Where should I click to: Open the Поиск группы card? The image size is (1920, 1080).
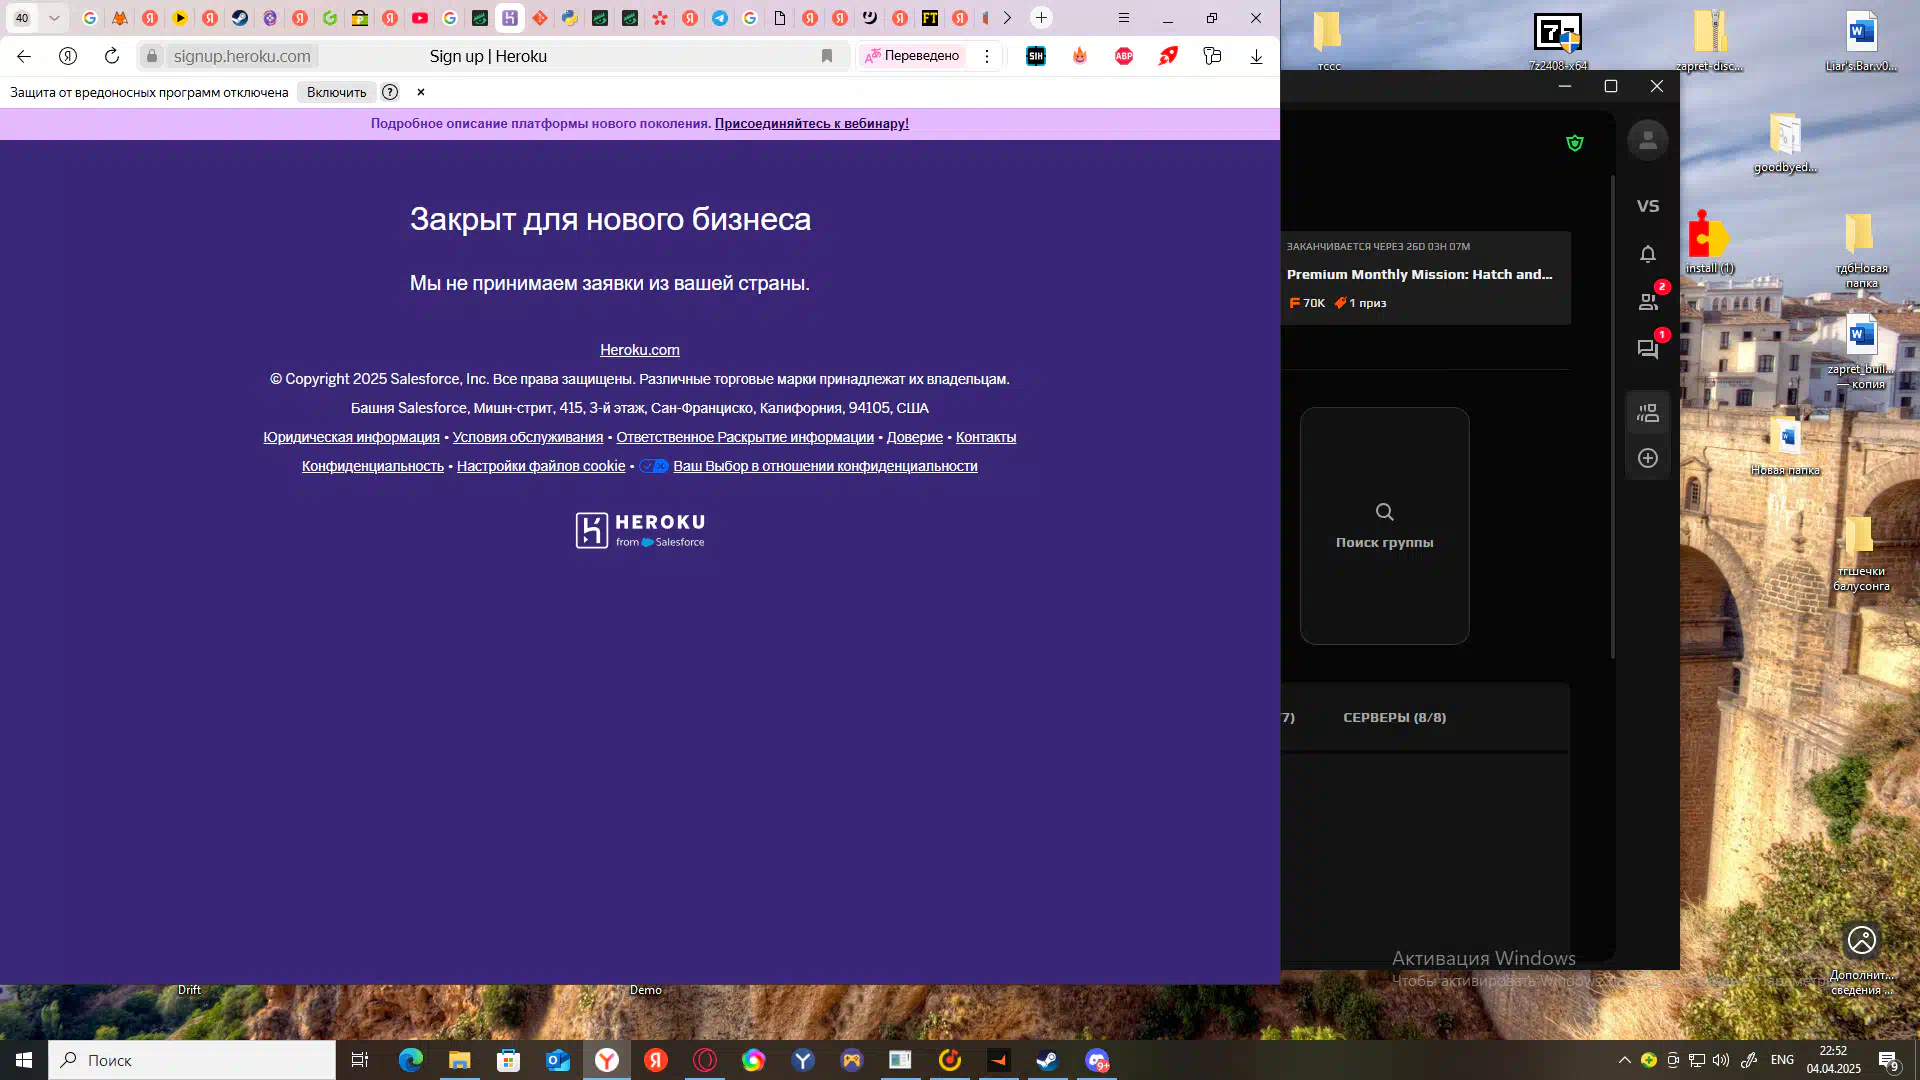(1384, 526)
